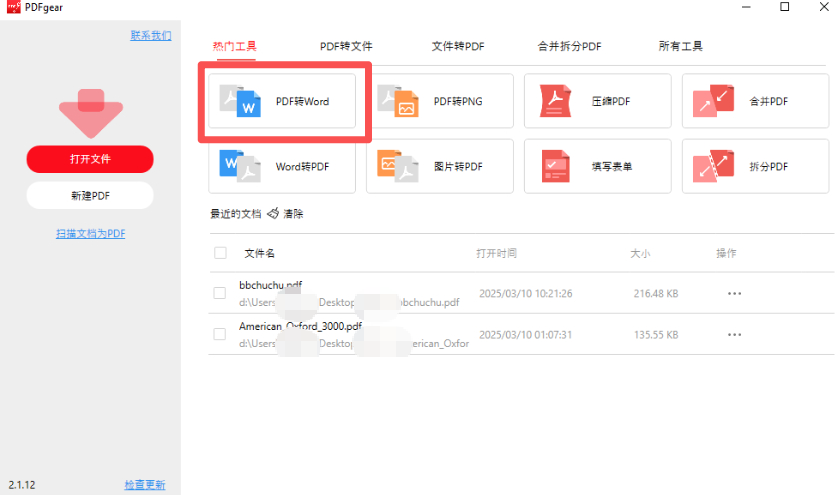840x495 pixels.
Task: Choose the 图片转PDF tool icon
Action: [x=398, y=166]
